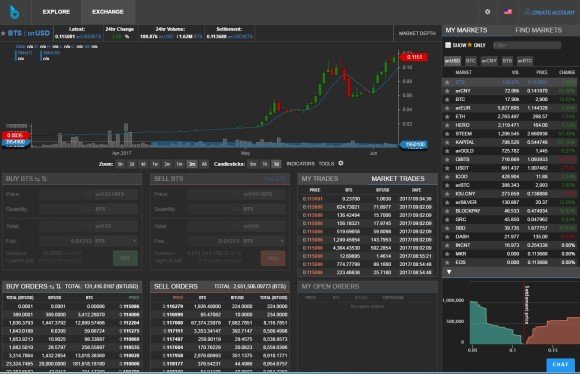
Task: Set chart zoom to 3m
Action: coord(192,164)
